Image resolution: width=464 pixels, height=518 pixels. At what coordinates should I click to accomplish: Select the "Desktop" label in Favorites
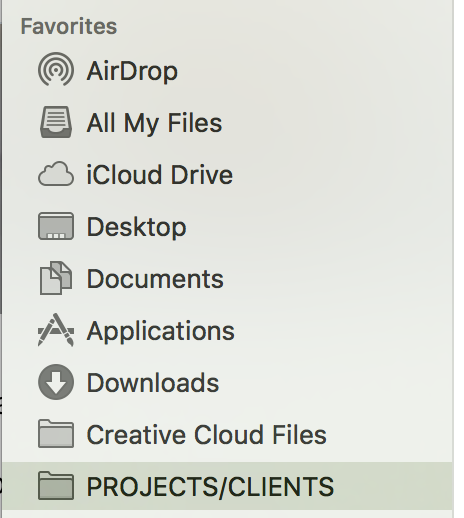click(x=136, y=227)
